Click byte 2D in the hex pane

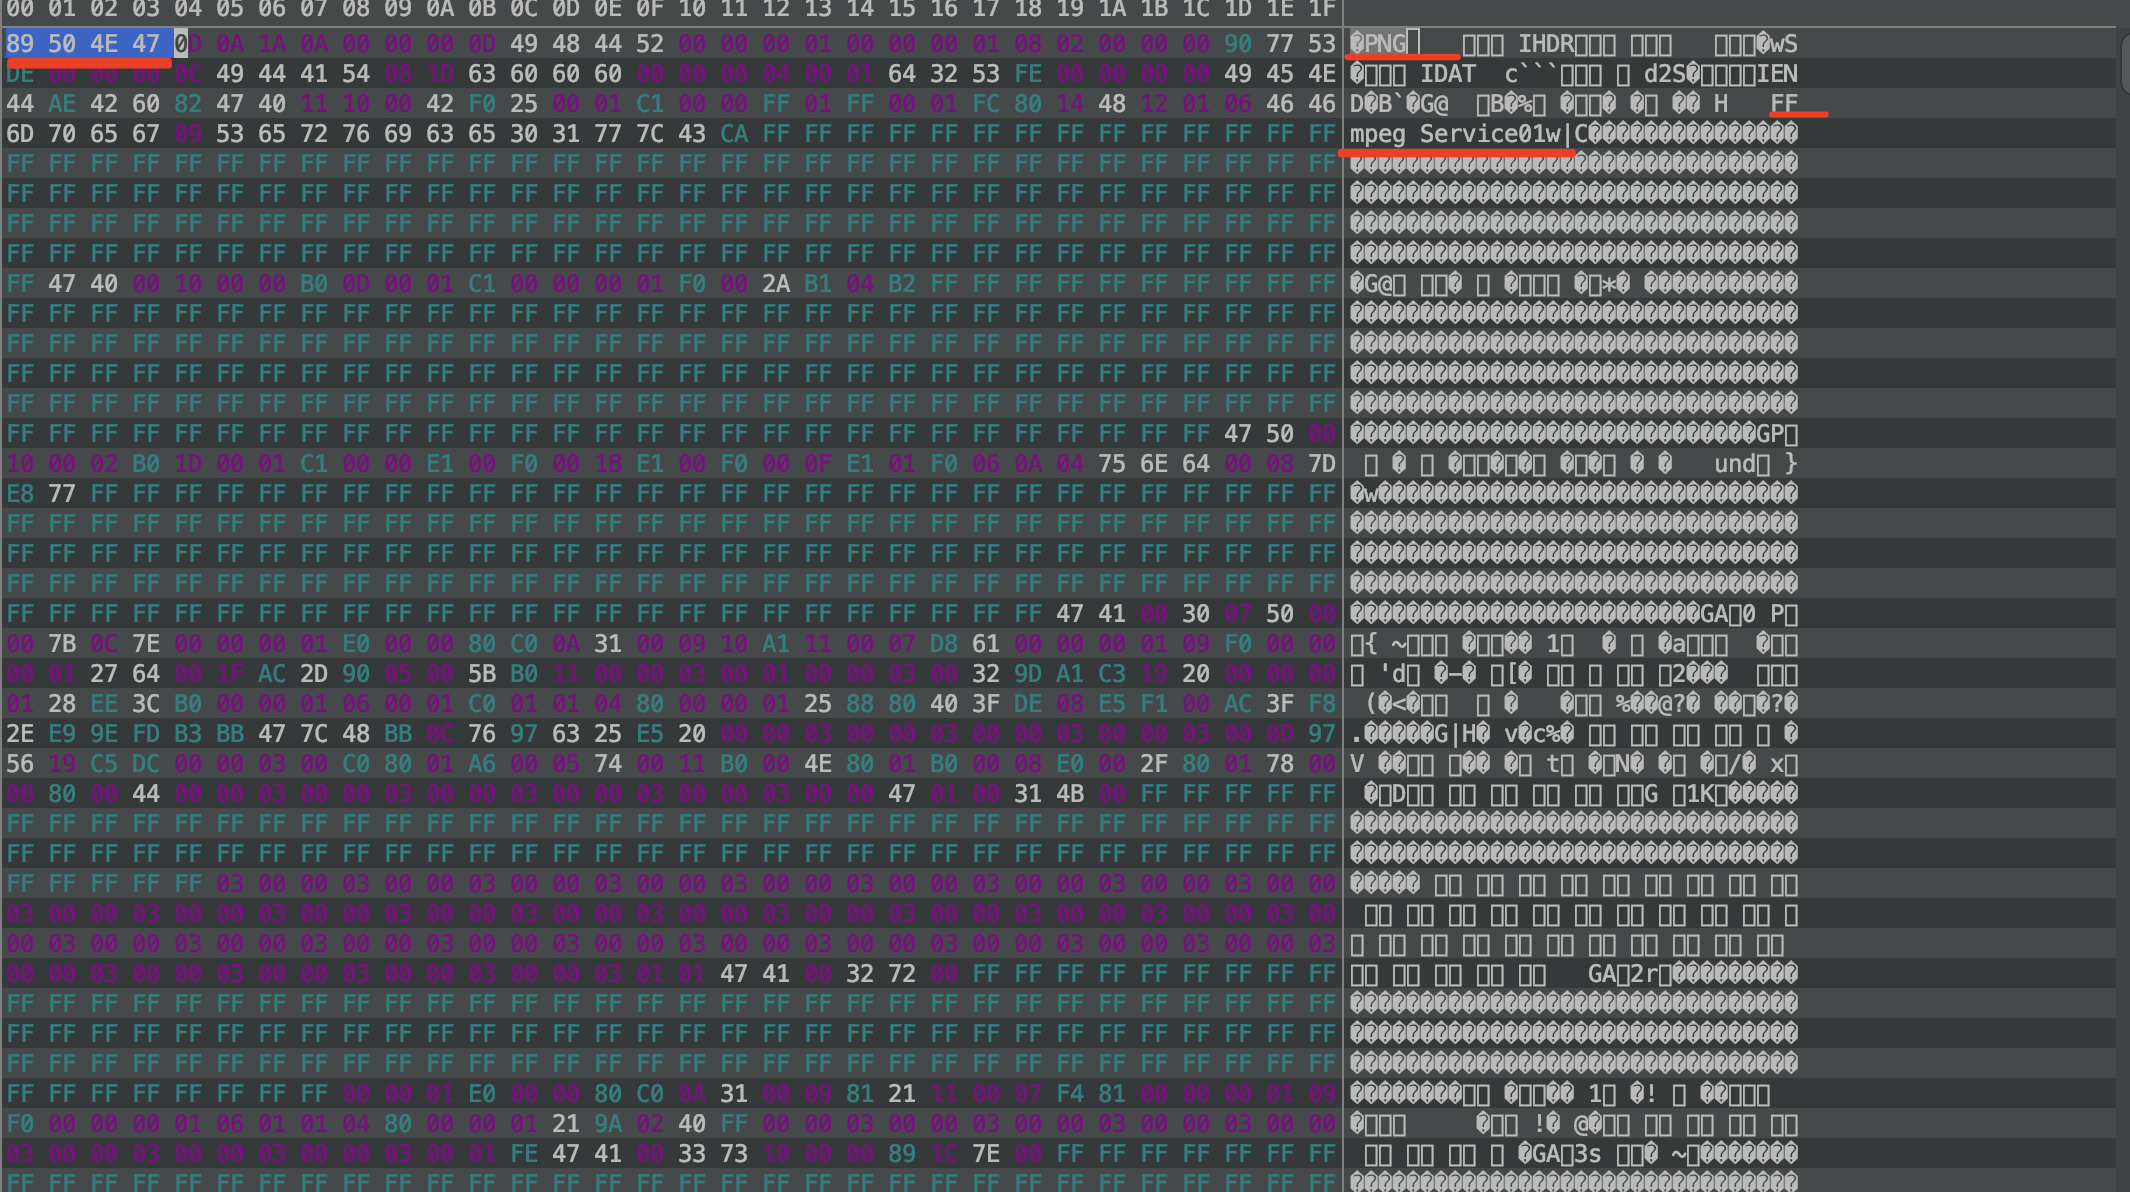pyautogui.click(x=314, y=674)
